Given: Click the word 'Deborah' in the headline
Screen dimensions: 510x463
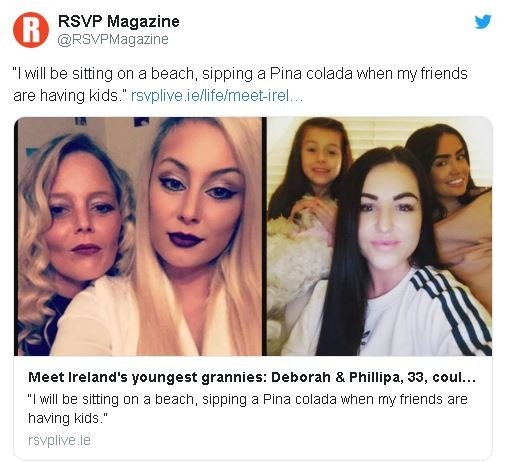Looking at the screenshot, I should tap(301, 377).
